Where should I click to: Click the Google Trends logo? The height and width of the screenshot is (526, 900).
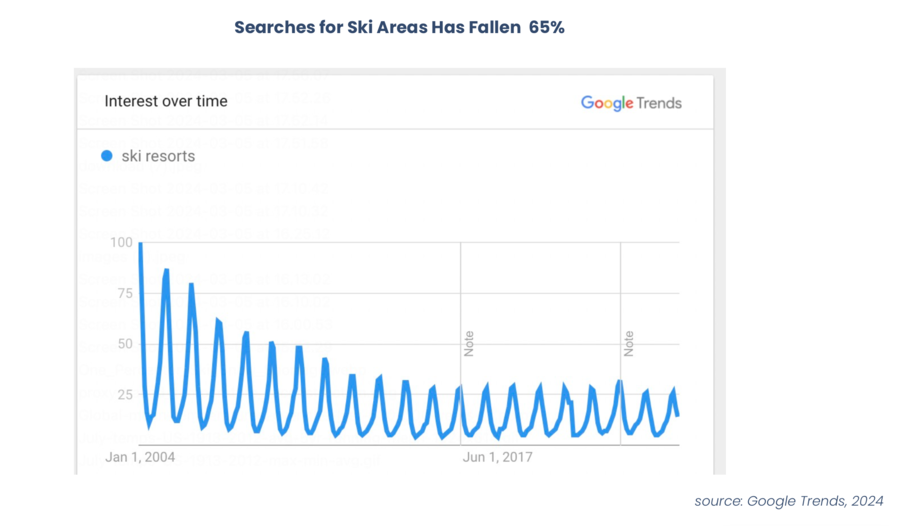click(631, 103)
